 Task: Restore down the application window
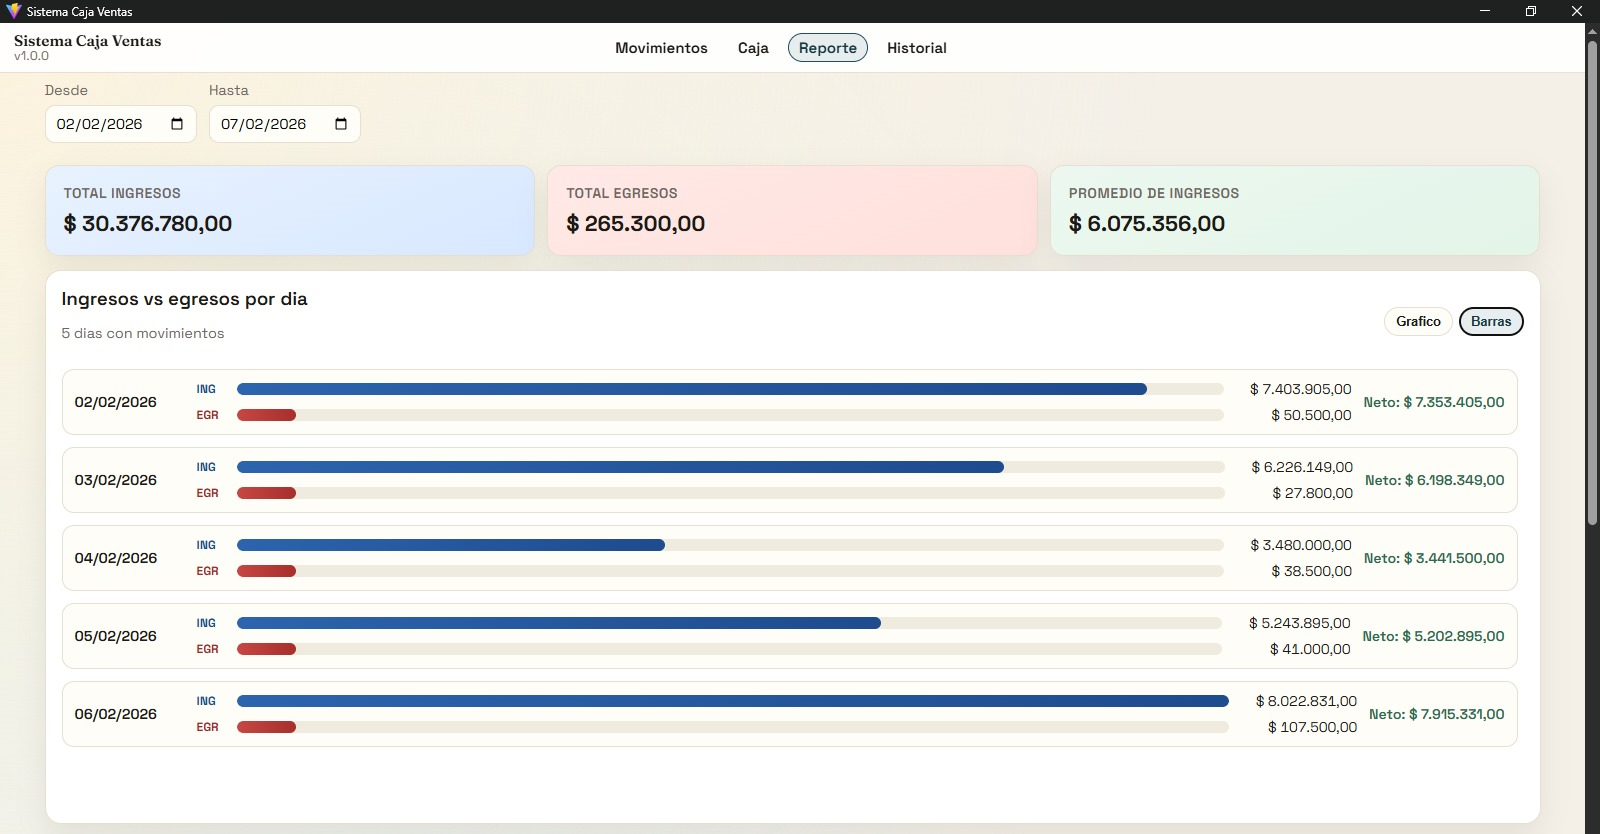[x=1531, y=11]
